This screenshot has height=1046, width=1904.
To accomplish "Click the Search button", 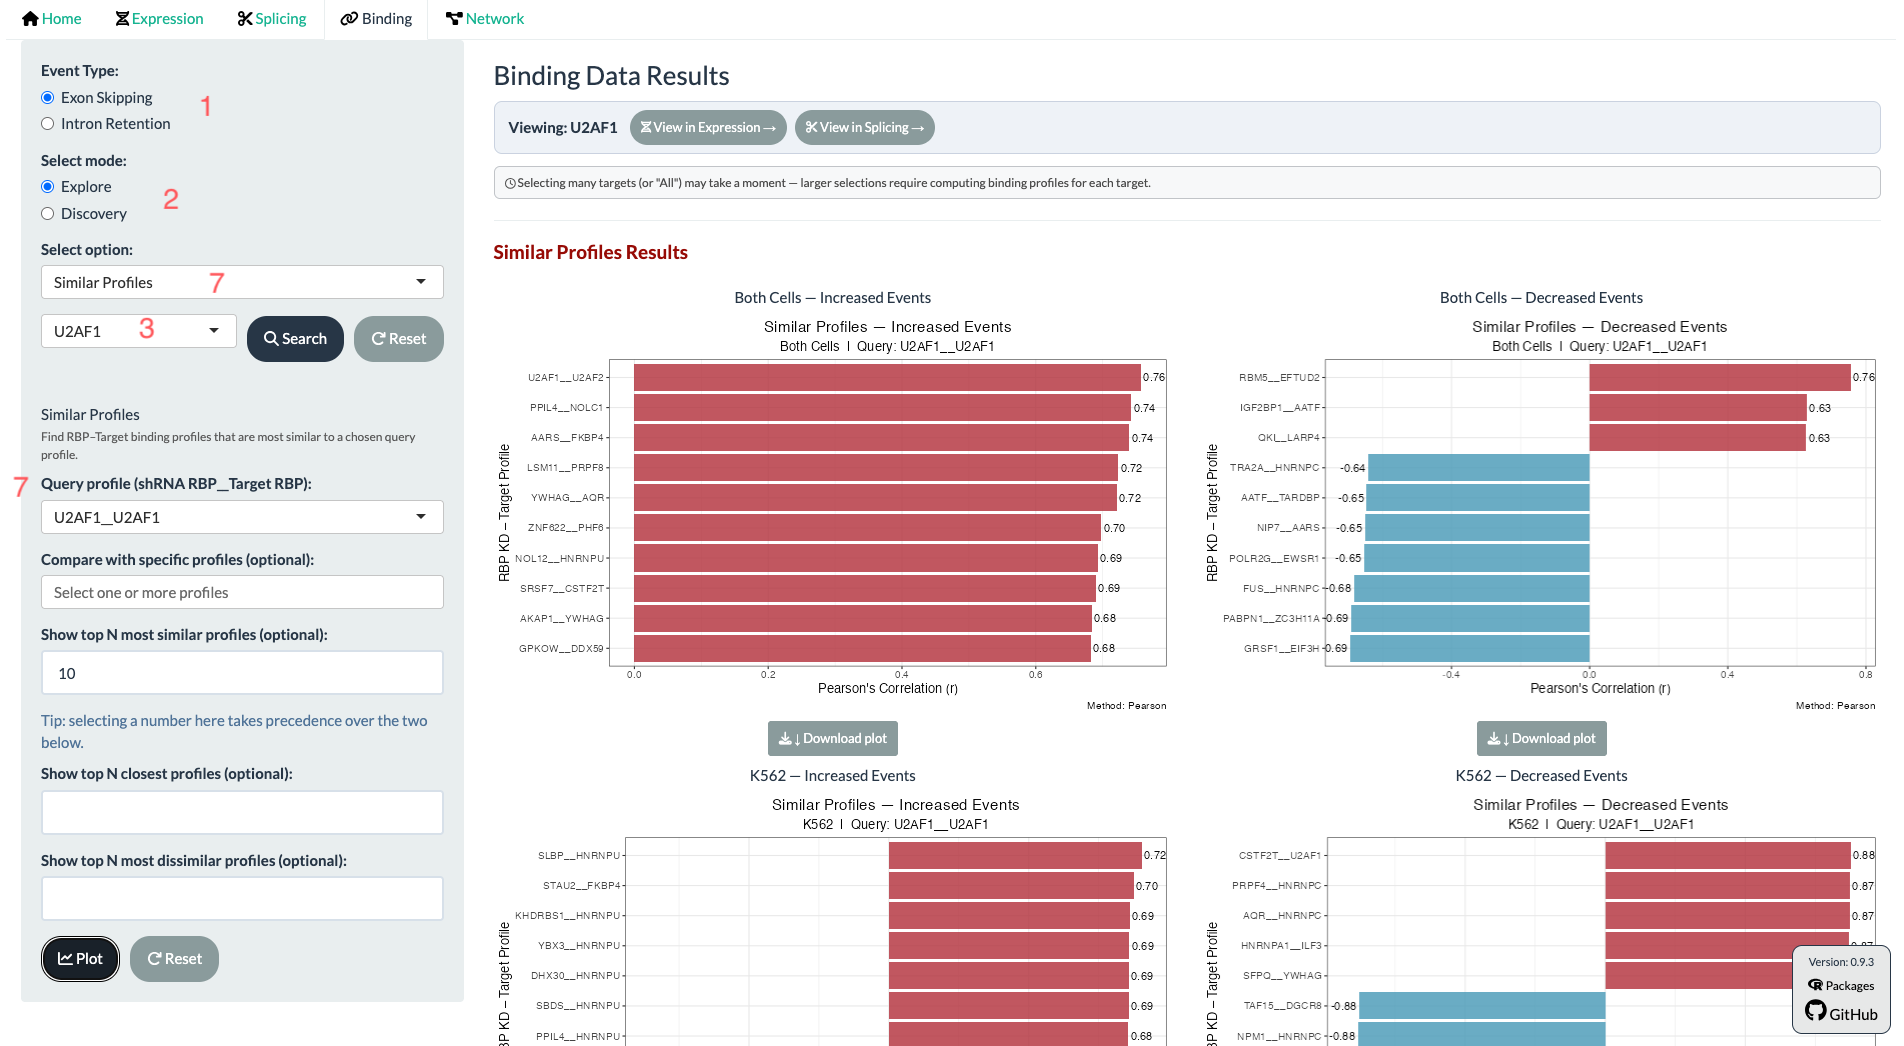I will click(295, 339).
